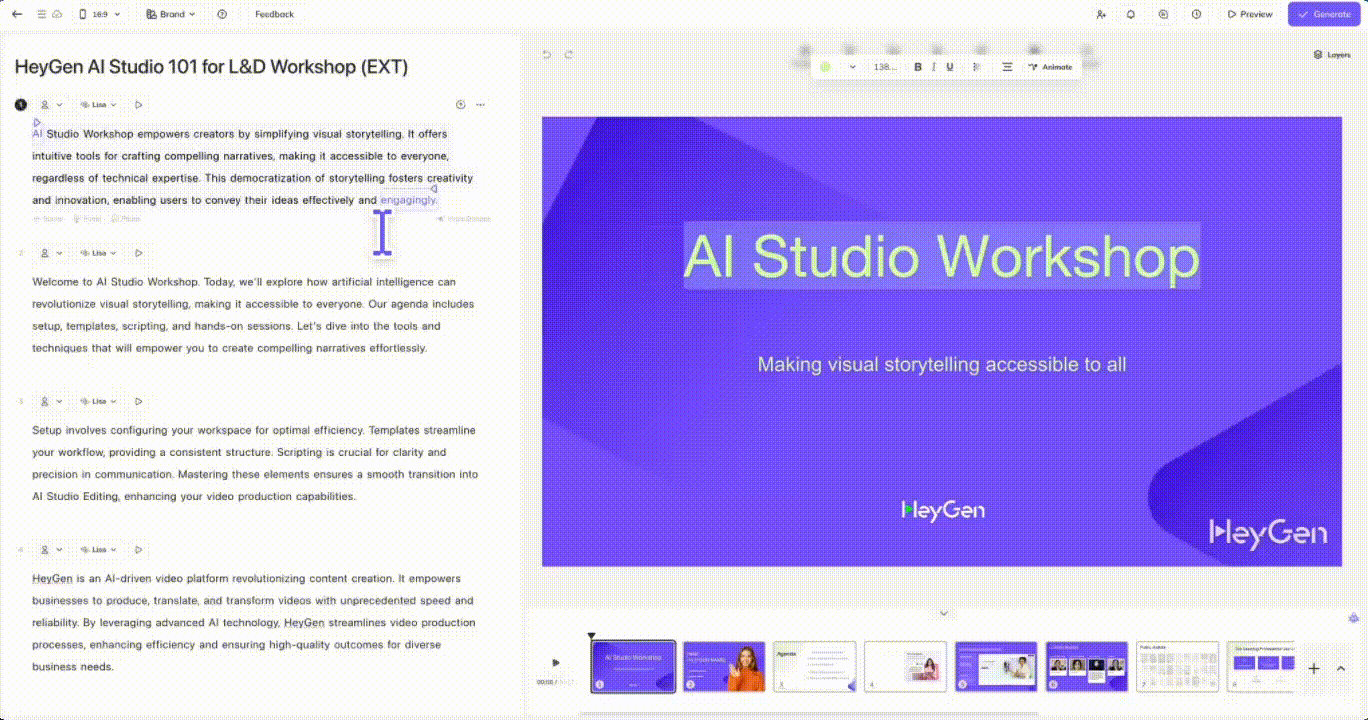Click the Animate button in text toolbar
This screenshot has height=720, width=1368.
coord(1050,67)
